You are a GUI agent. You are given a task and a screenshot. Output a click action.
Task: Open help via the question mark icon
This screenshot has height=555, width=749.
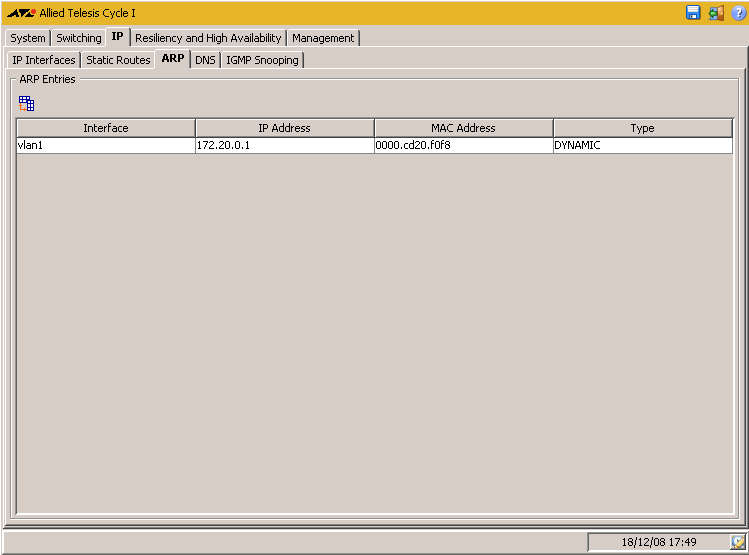[738, 13]
